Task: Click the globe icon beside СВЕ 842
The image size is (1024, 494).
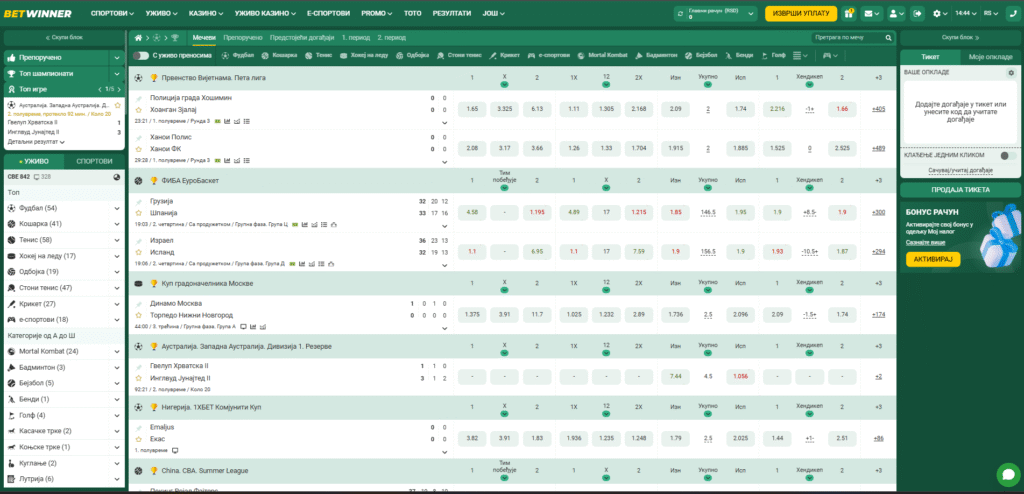Action: (x=117, y=176)
